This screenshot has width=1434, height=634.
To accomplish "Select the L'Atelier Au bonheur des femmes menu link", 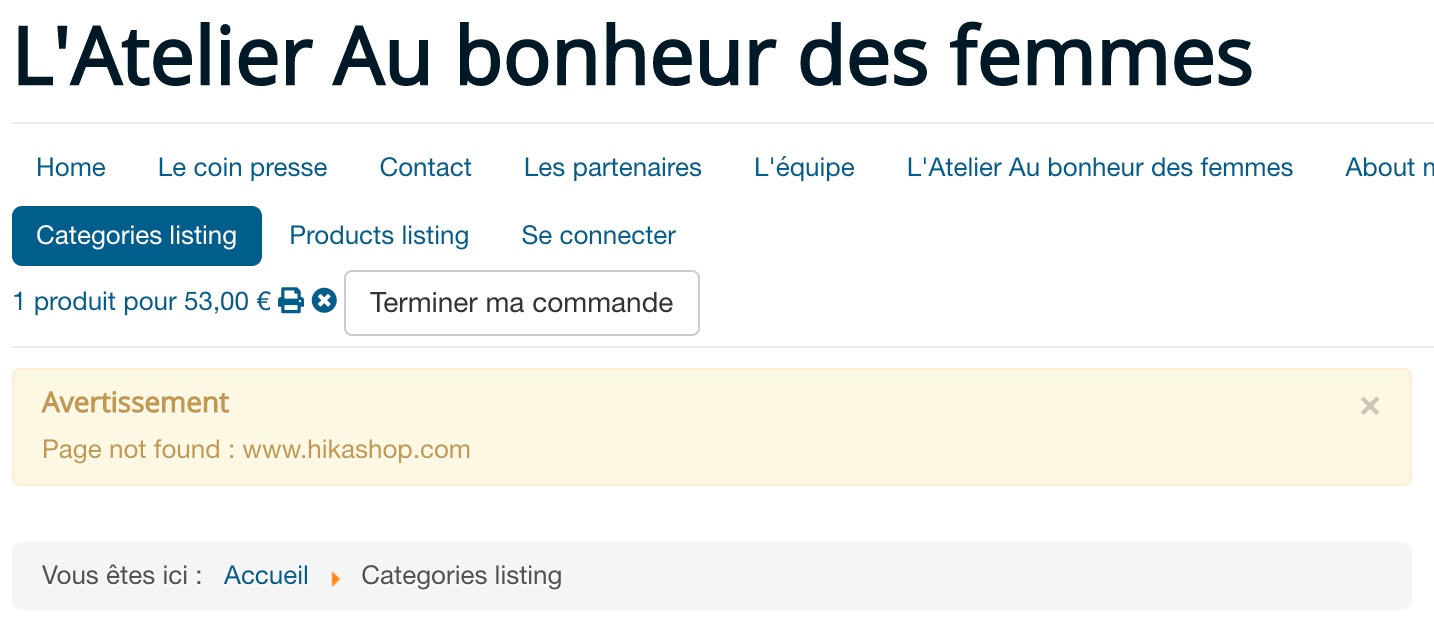I will pyautogui.click(x=1099, y=168).
